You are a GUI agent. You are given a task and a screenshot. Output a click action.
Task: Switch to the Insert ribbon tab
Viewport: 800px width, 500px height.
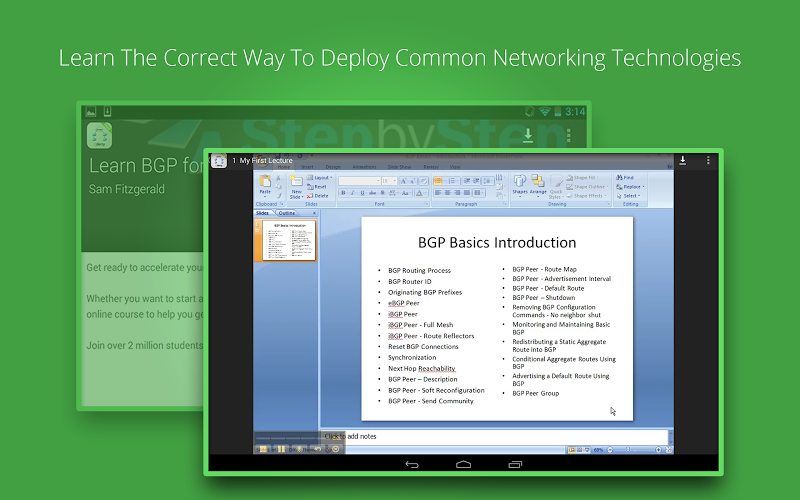pyautogui.click(x=308, y=167)
